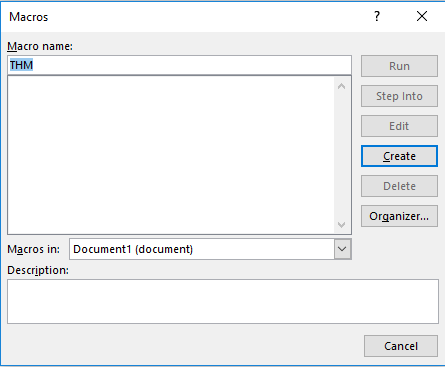The width and height of the screenshot is (445, 367).
Task: Select the Document1 (document) combo box
Action: (x=210, y=249)
